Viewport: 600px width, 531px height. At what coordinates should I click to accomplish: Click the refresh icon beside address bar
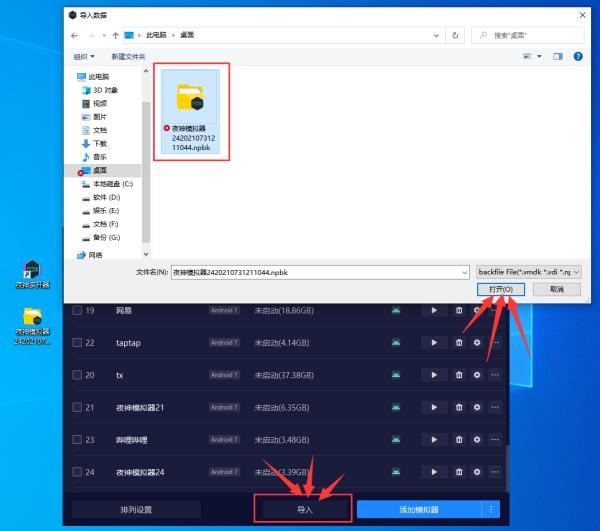(455, 35)
